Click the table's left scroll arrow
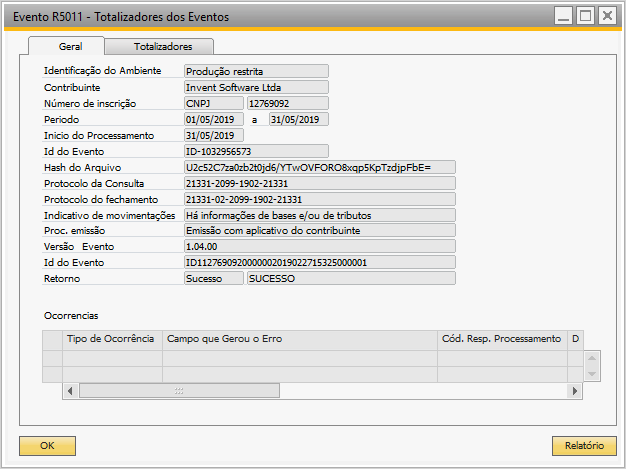The image size is (626, 469). pyautogui.click(x=70, y=390)
